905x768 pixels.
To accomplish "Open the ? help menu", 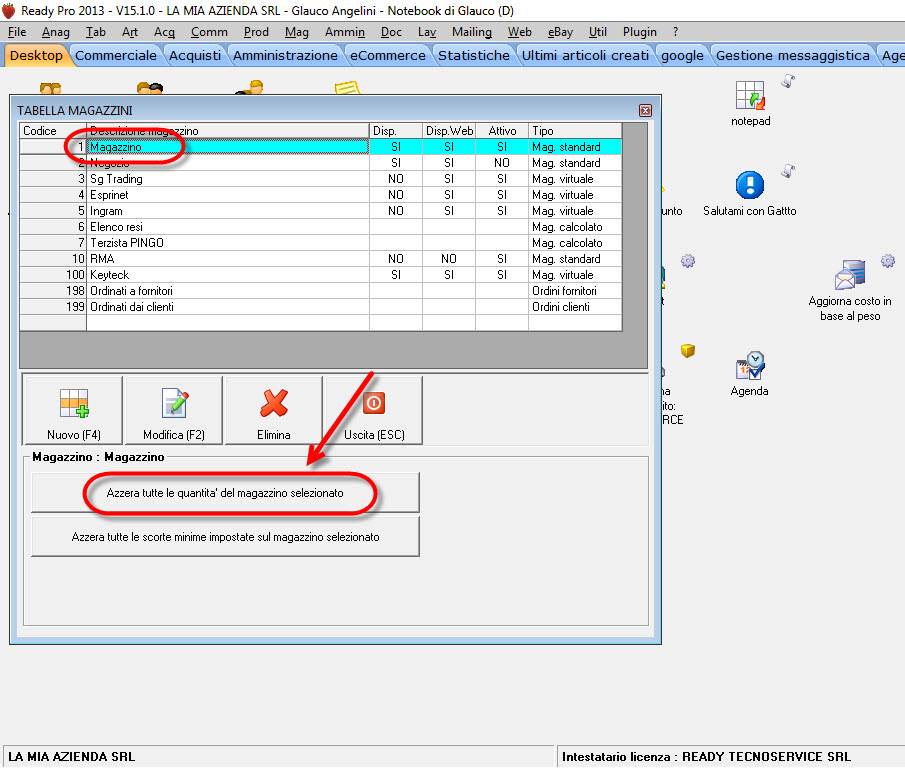I will point(675,32).
